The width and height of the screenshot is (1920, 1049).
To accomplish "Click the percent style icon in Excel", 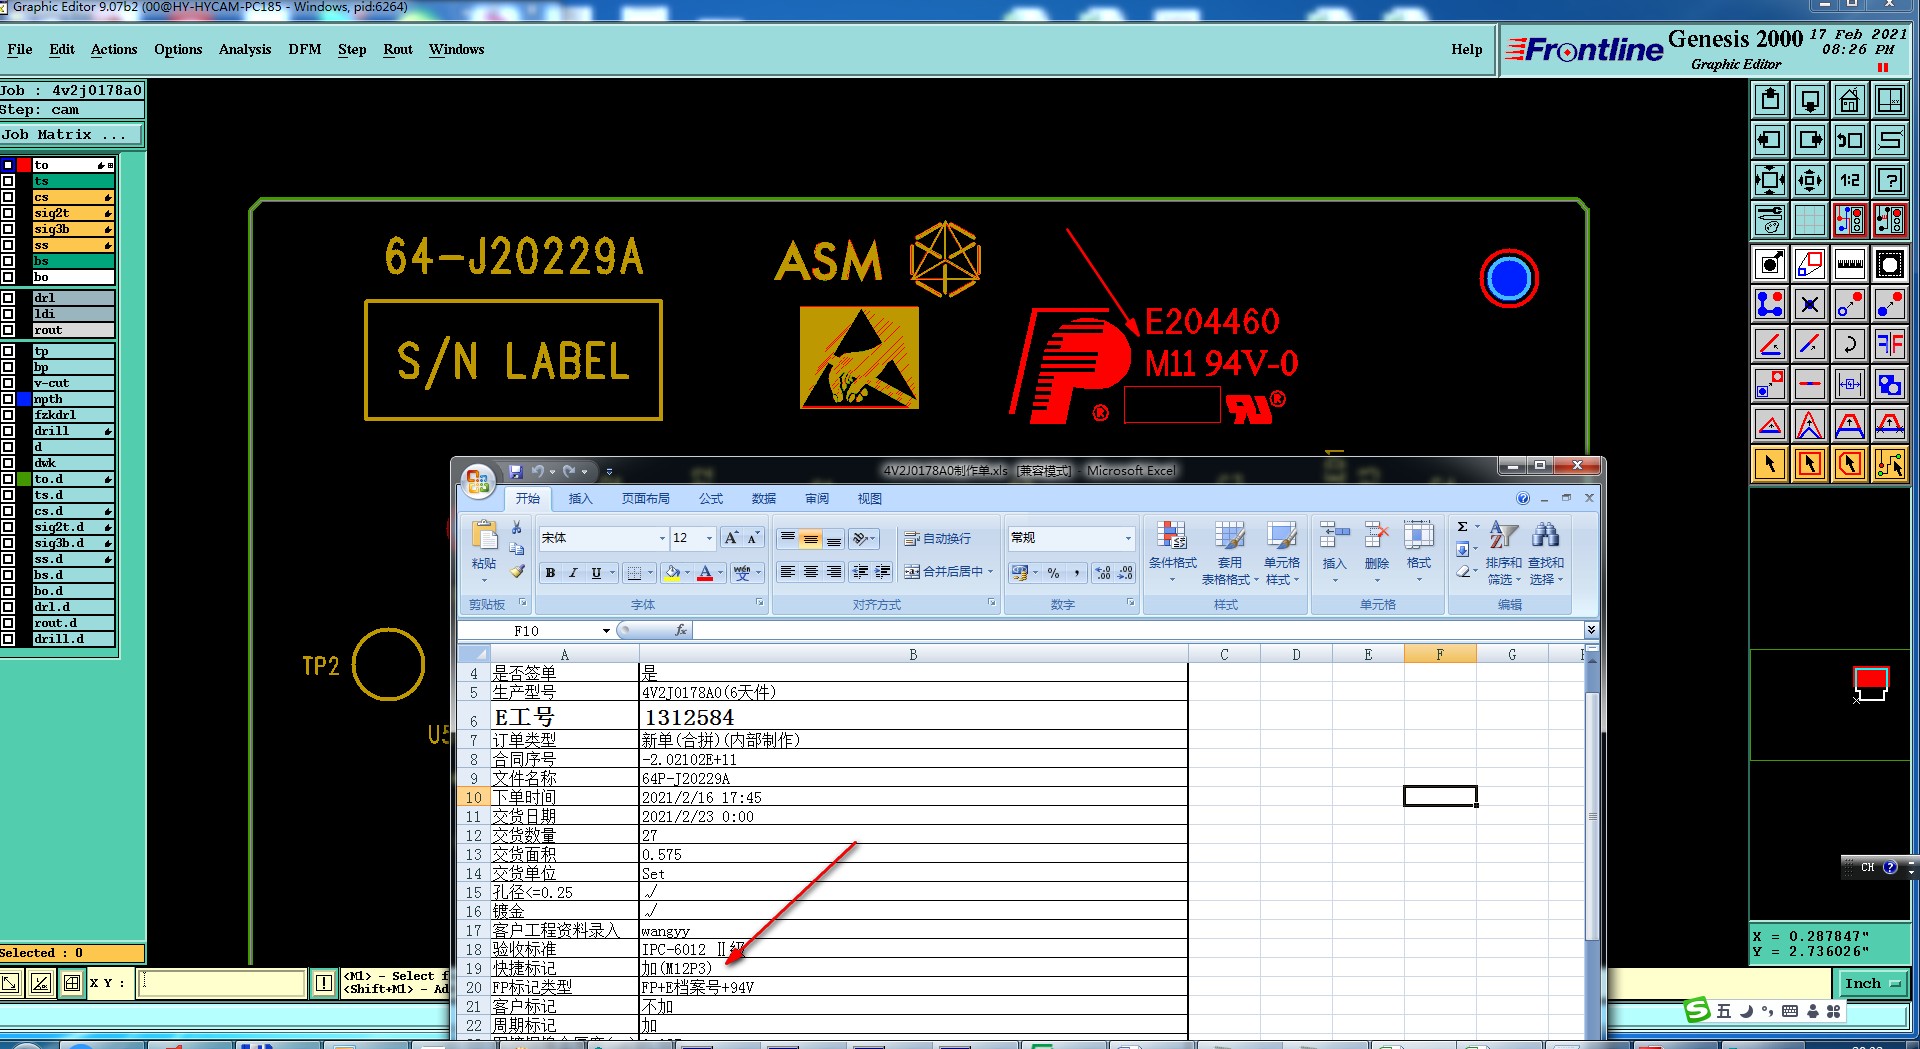I will coord(1053,573).
